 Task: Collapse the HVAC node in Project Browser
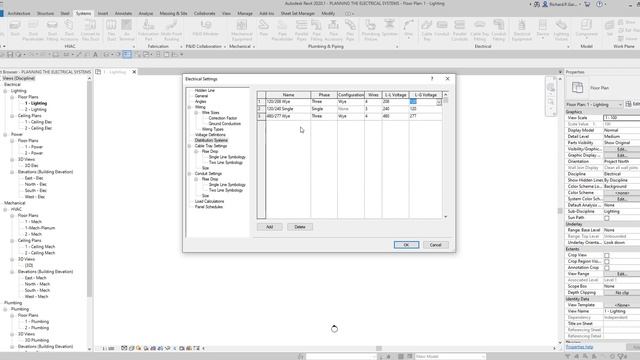click(5, 209)
